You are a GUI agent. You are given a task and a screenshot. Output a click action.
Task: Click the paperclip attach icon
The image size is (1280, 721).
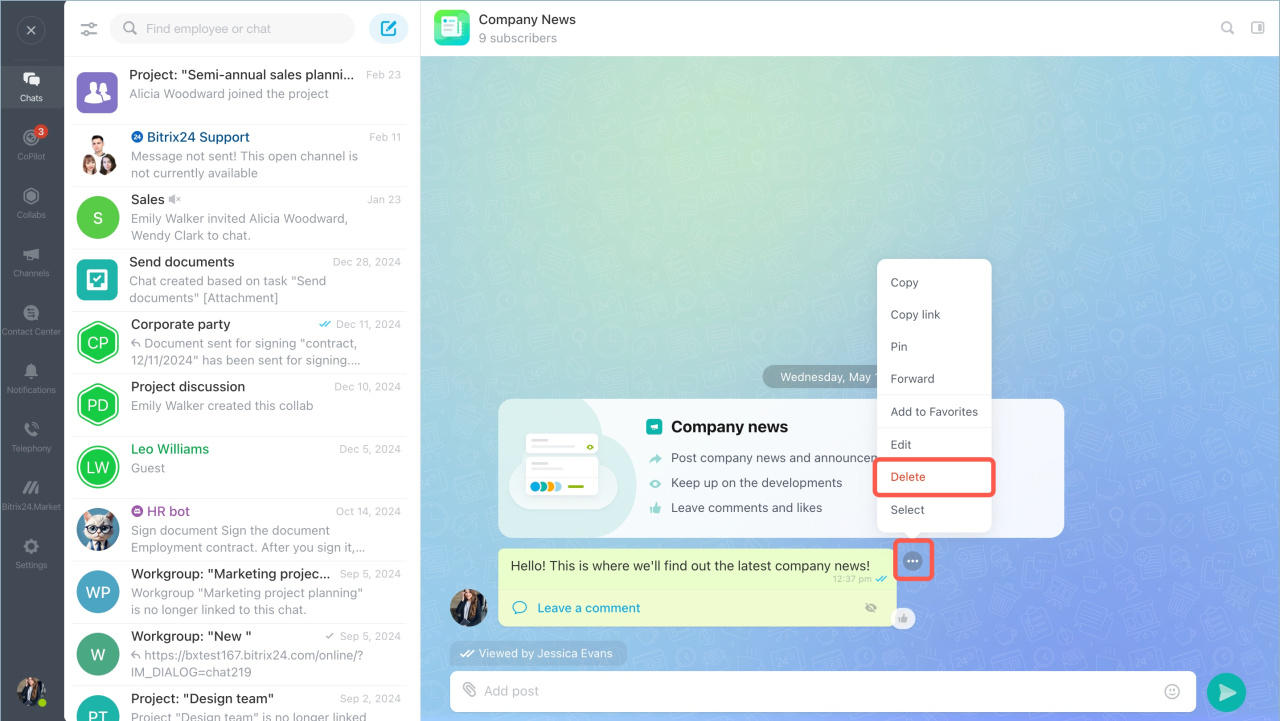pos(469,690)
